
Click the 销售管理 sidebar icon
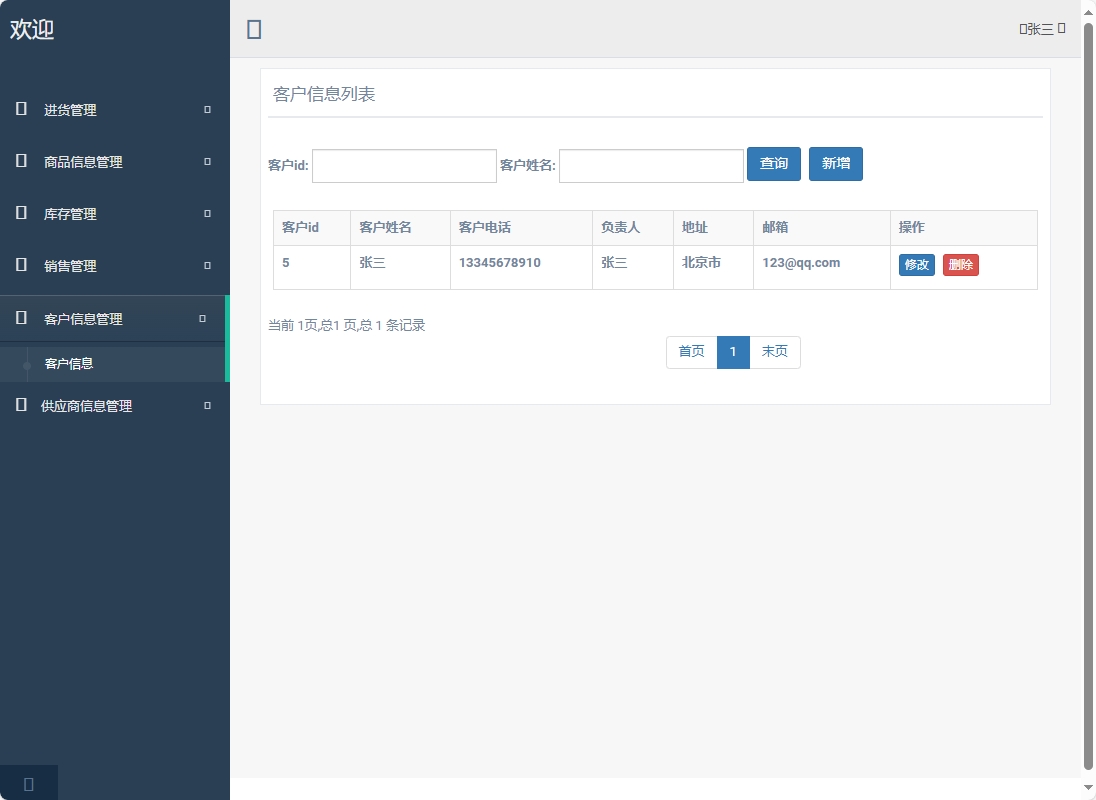20,266
